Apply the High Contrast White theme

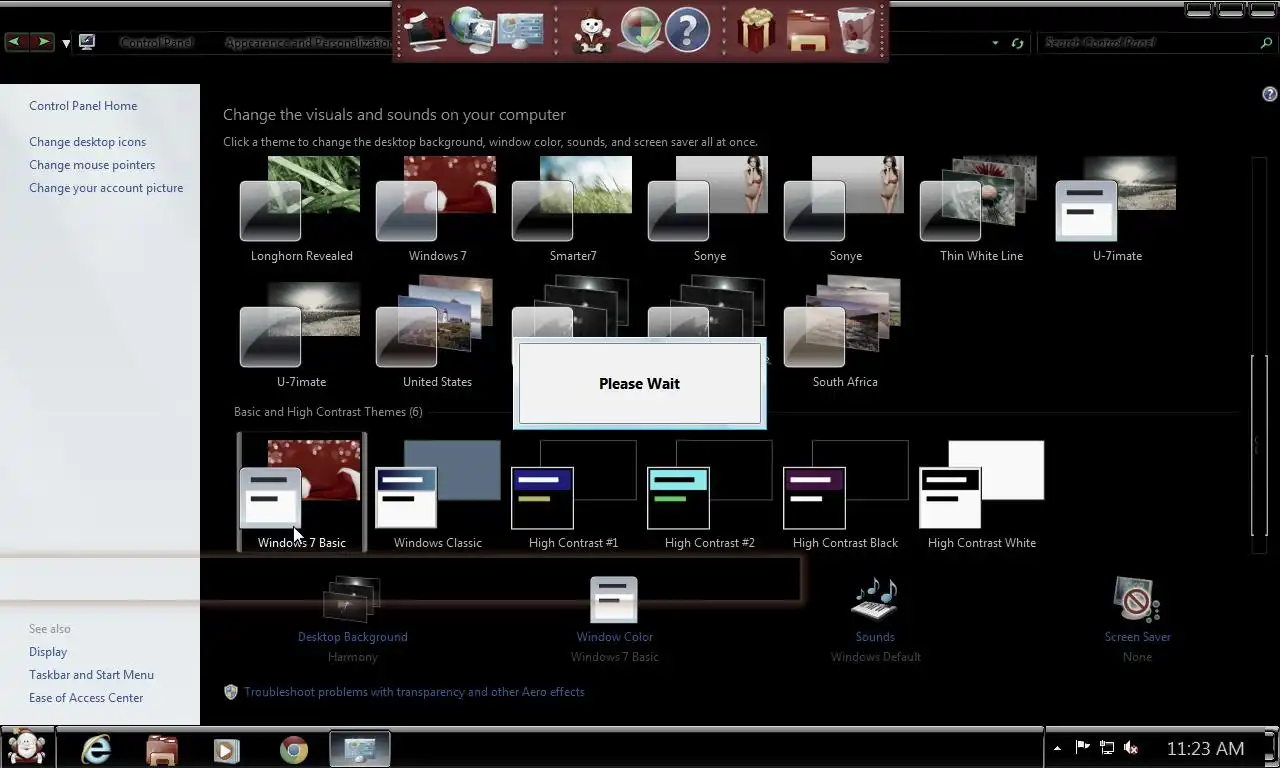(x=981, y=494)
